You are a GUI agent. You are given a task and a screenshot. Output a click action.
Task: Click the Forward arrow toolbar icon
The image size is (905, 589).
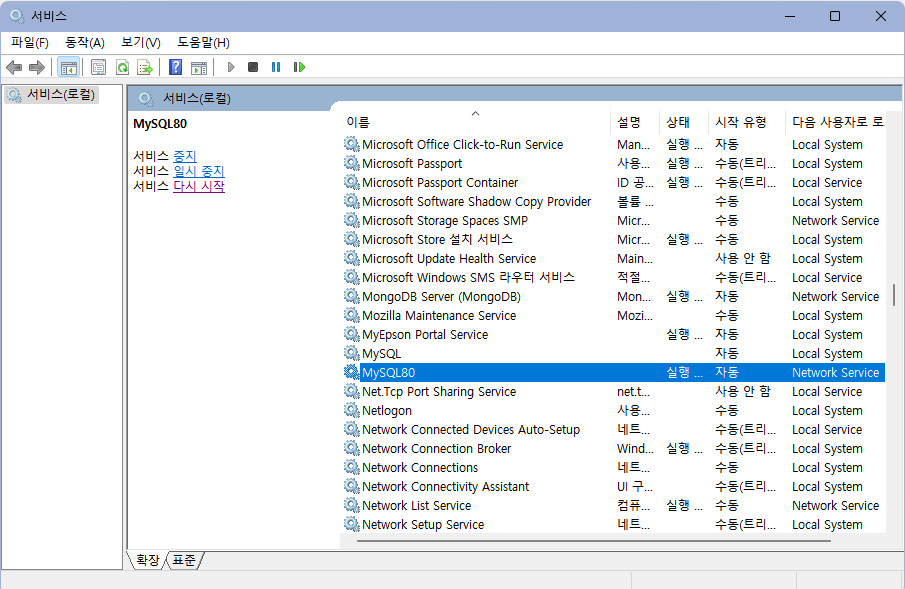point(37,68)
